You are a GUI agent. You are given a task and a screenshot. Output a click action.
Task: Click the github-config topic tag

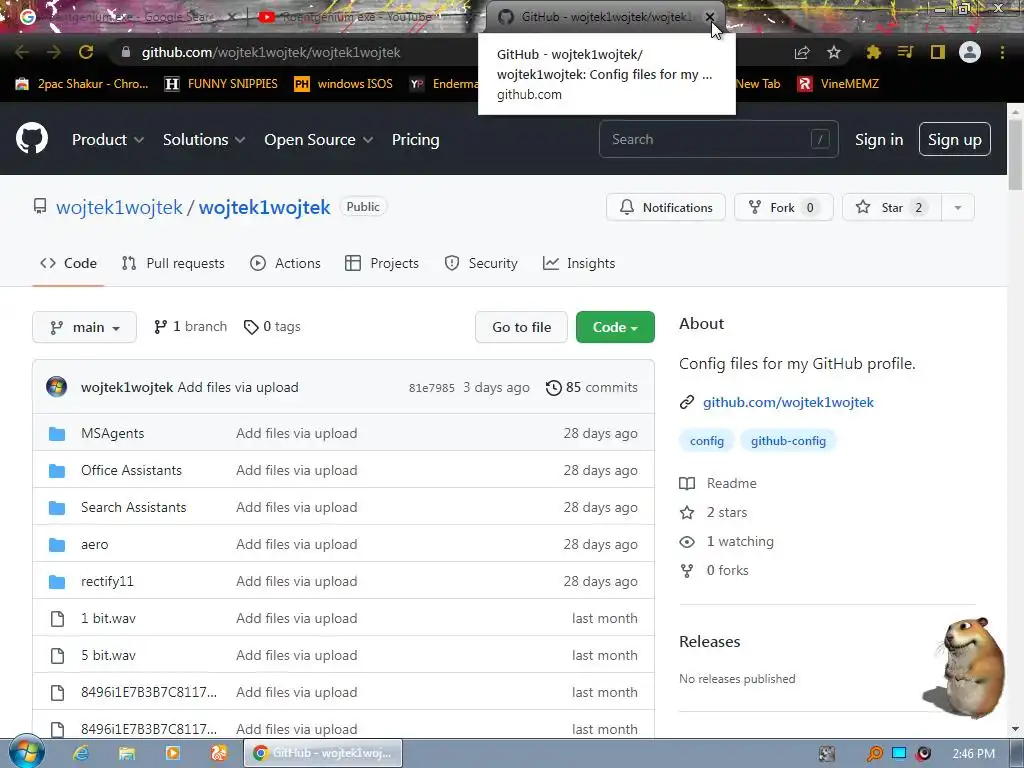(x=788, y=441)
